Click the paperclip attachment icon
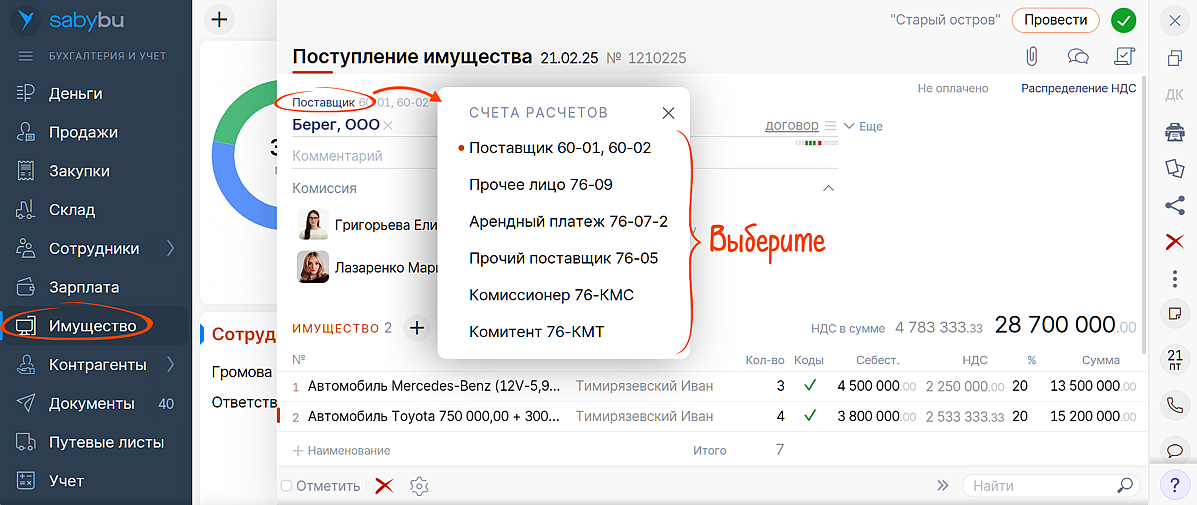The image size is (1197, 505). (x=1032, y=56)
